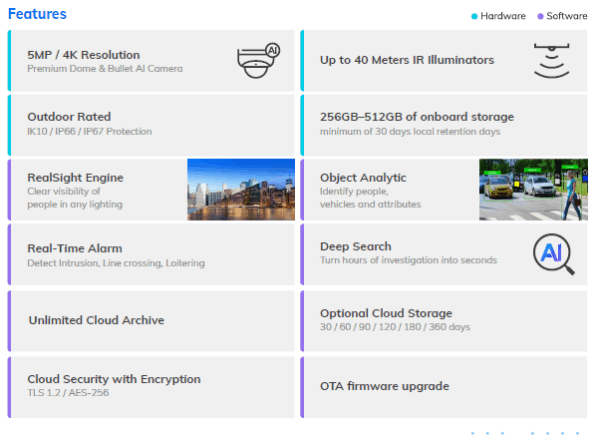
Task: Open the Deep Search feature title
Action: (355, 247)
